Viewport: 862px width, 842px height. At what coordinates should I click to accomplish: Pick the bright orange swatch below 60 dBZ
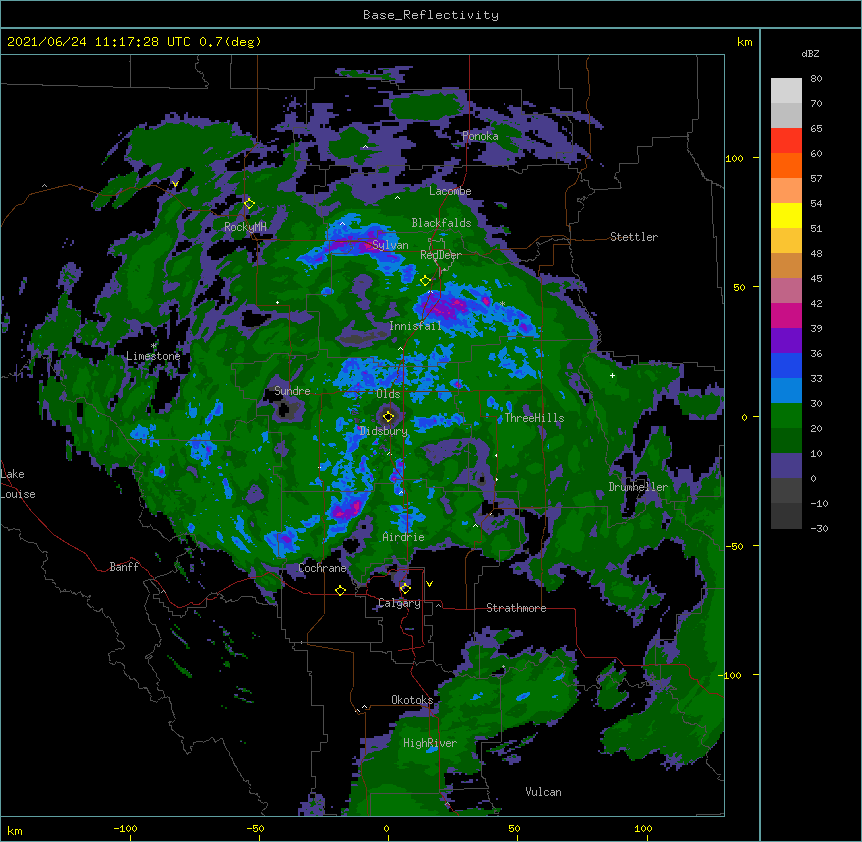tap(786, 165)
